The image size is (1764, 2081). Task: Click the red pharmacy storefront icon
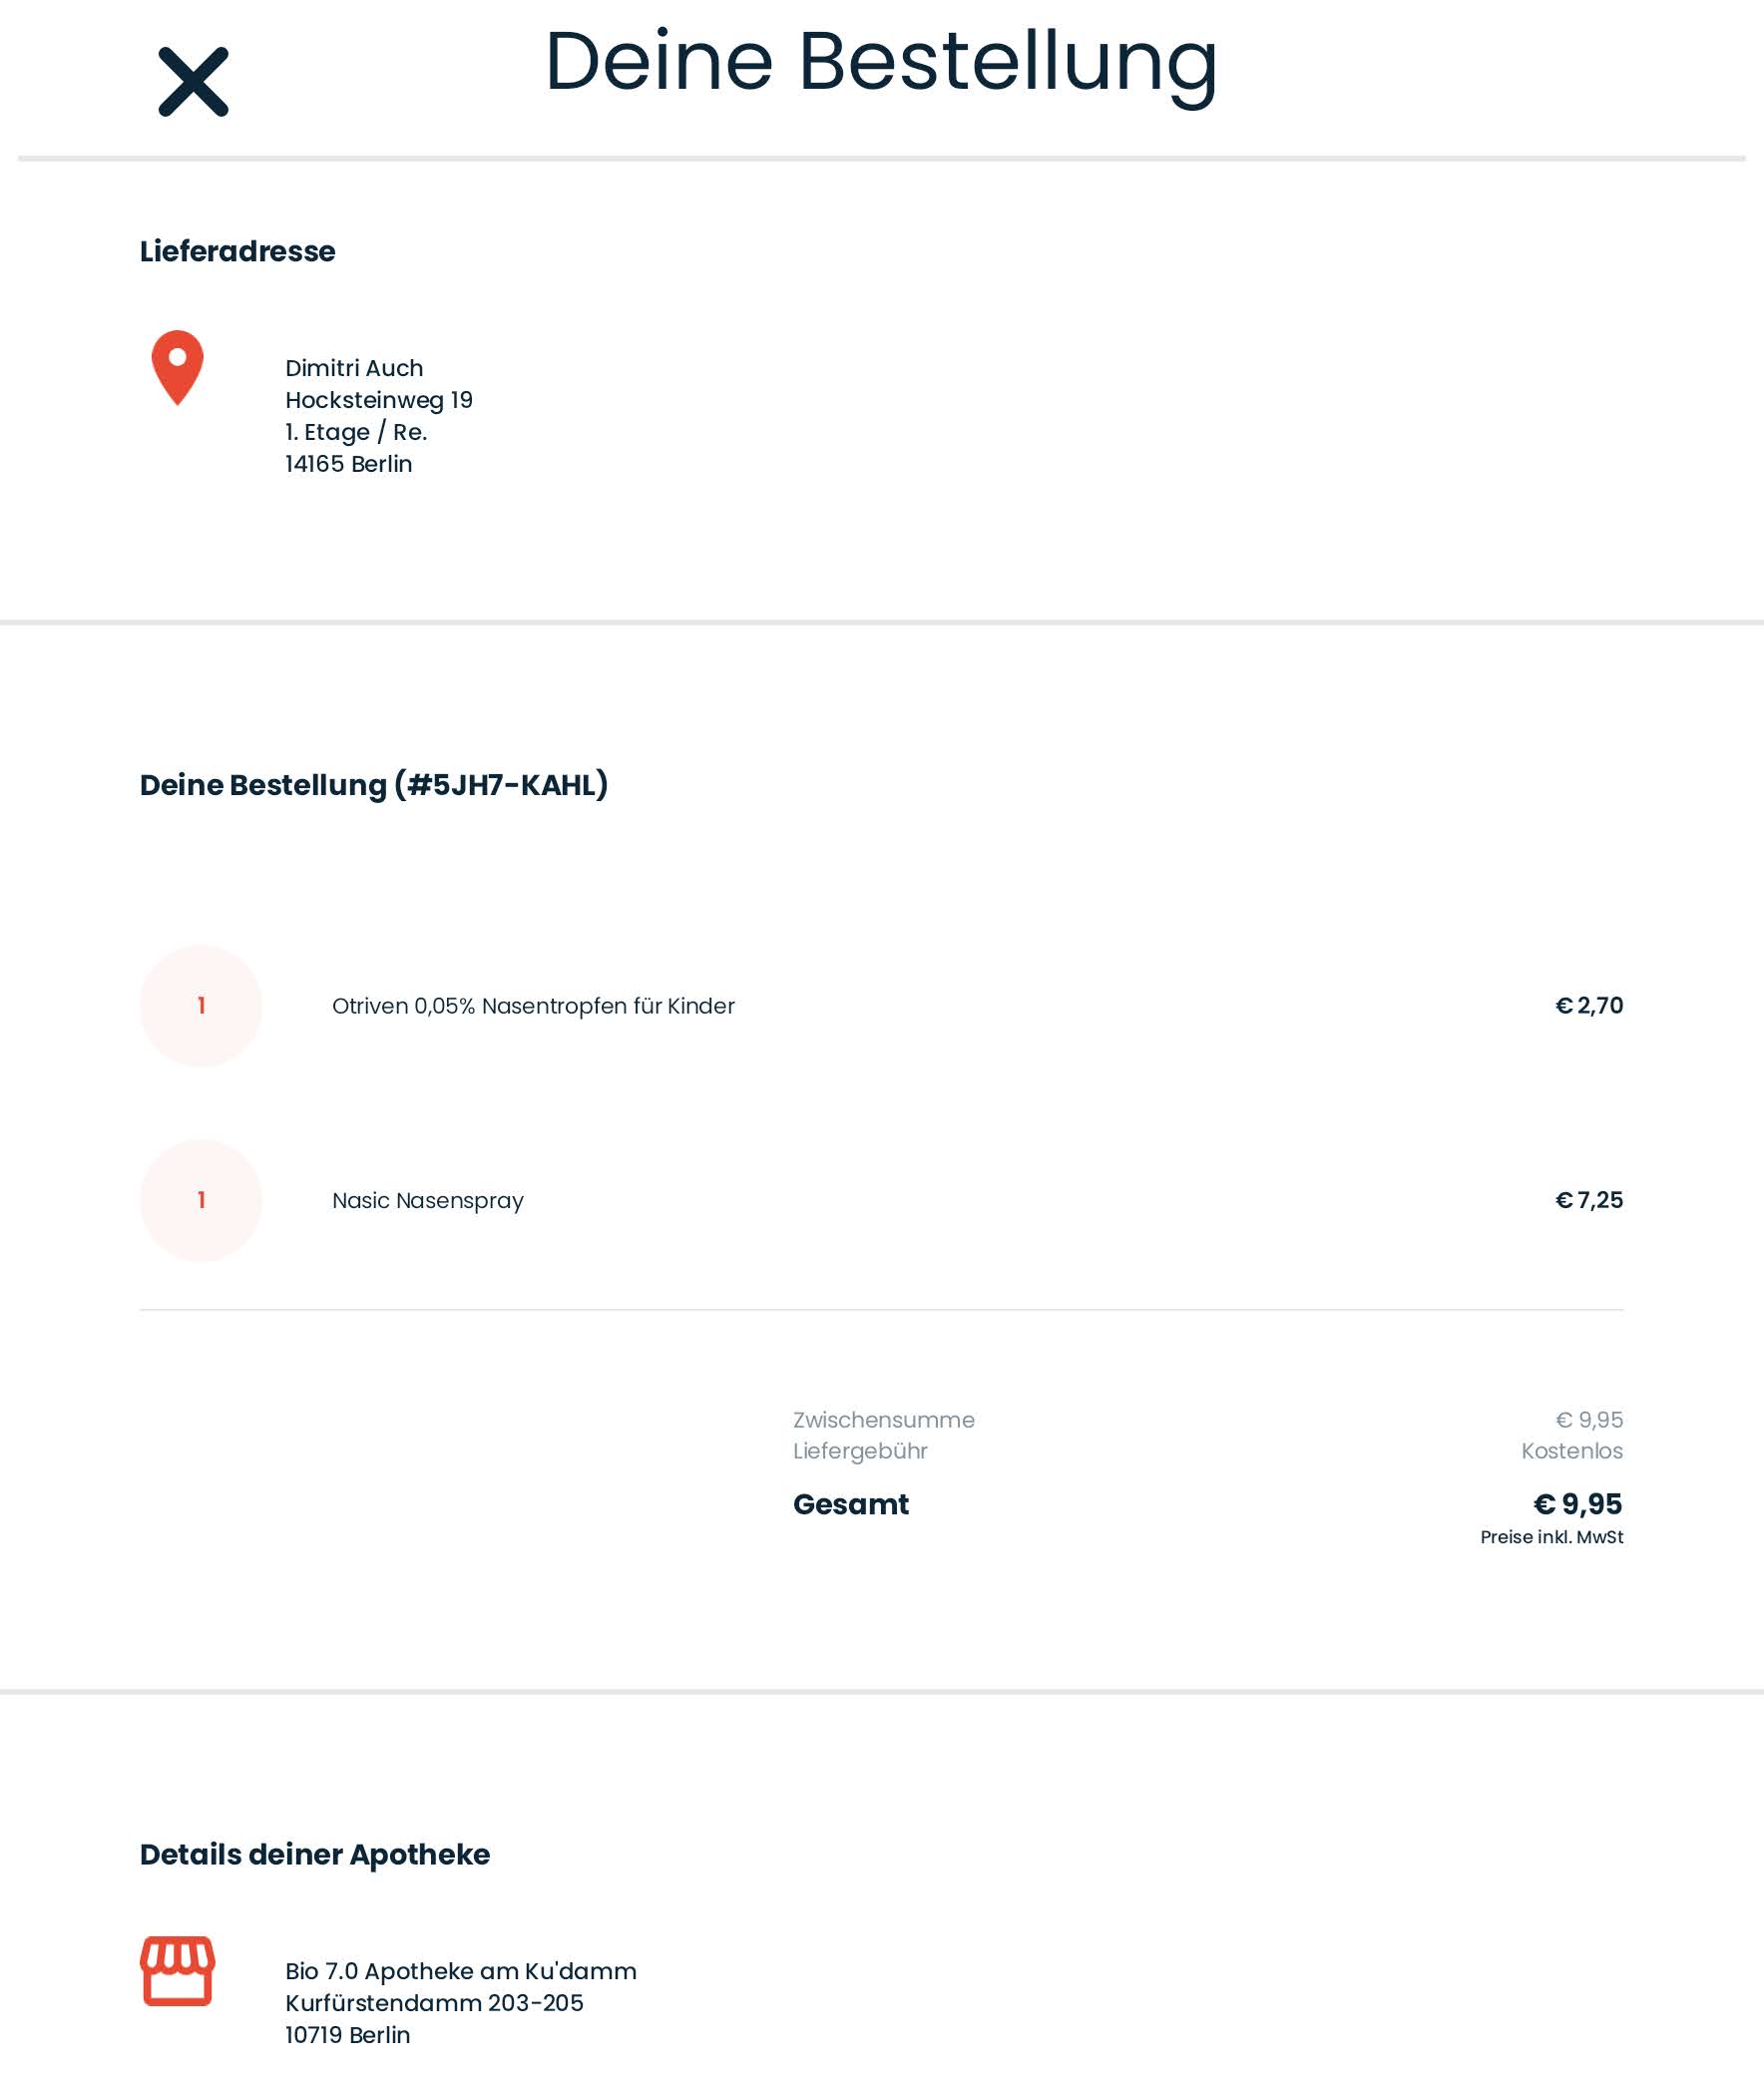click(x=177, y=1970)
